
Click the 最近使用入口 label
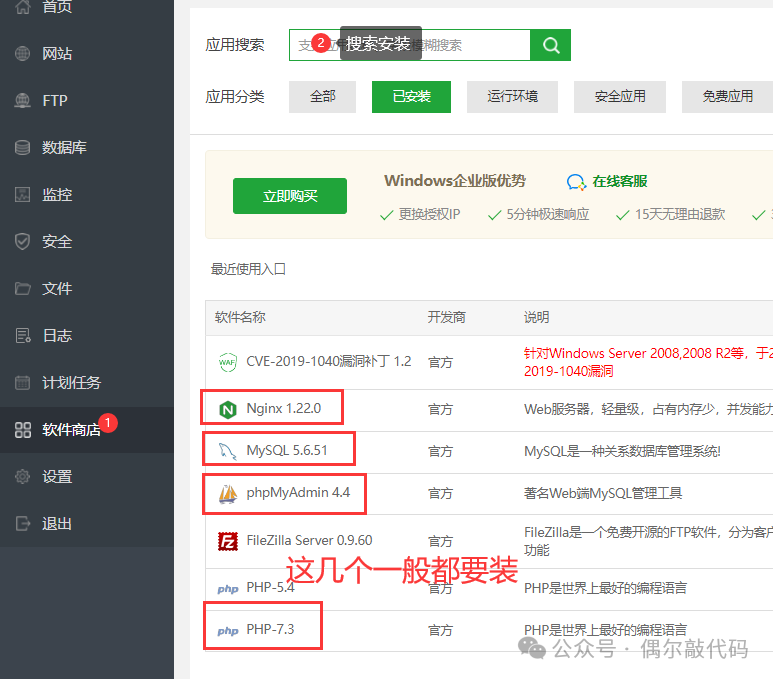pos(248,269)
